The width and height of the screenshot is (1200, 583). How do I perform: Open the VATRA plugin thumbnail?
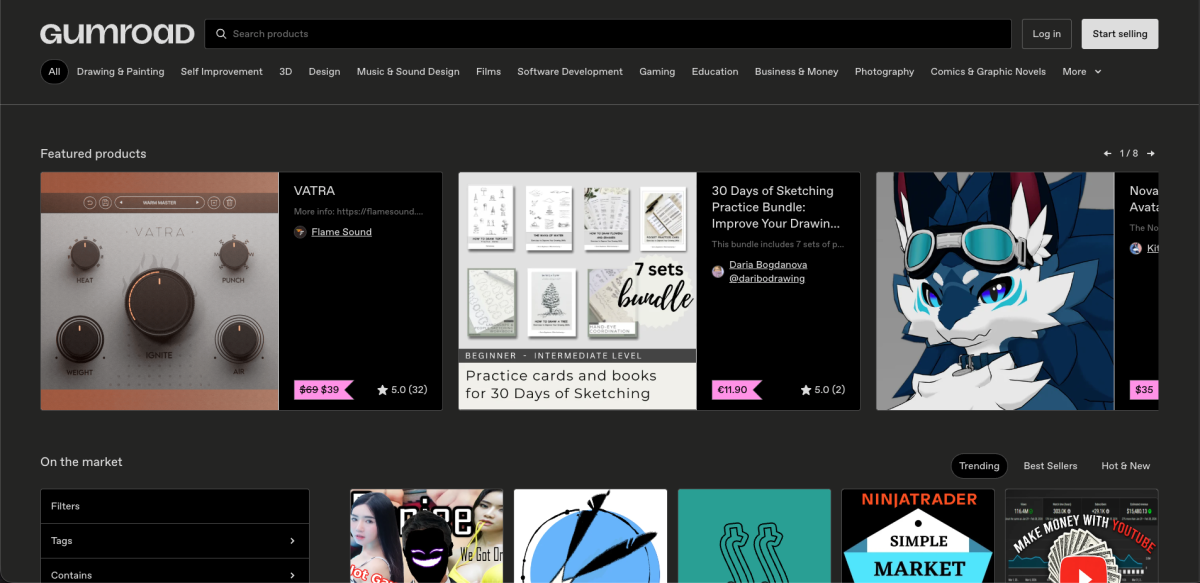pos(160,291)
